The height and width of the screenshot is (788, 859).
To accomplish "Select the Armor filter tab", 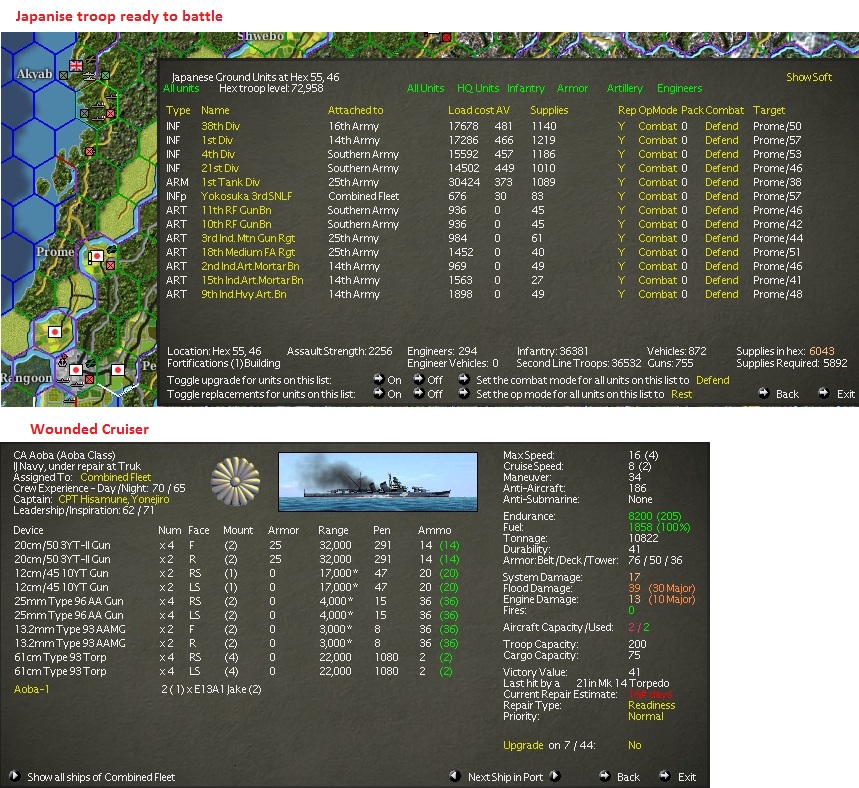I will coord(572,88).
